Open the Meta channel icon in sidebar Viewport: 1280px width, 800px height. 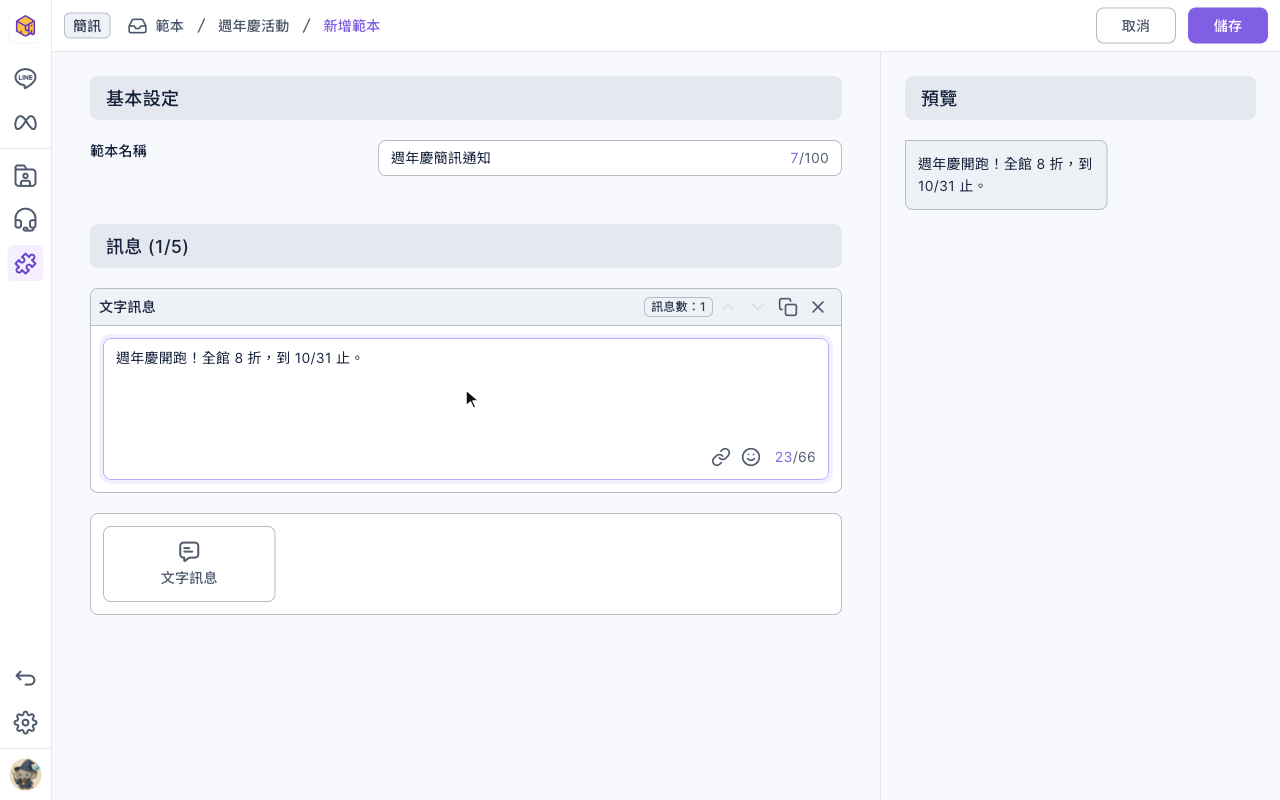click(25, 123)
